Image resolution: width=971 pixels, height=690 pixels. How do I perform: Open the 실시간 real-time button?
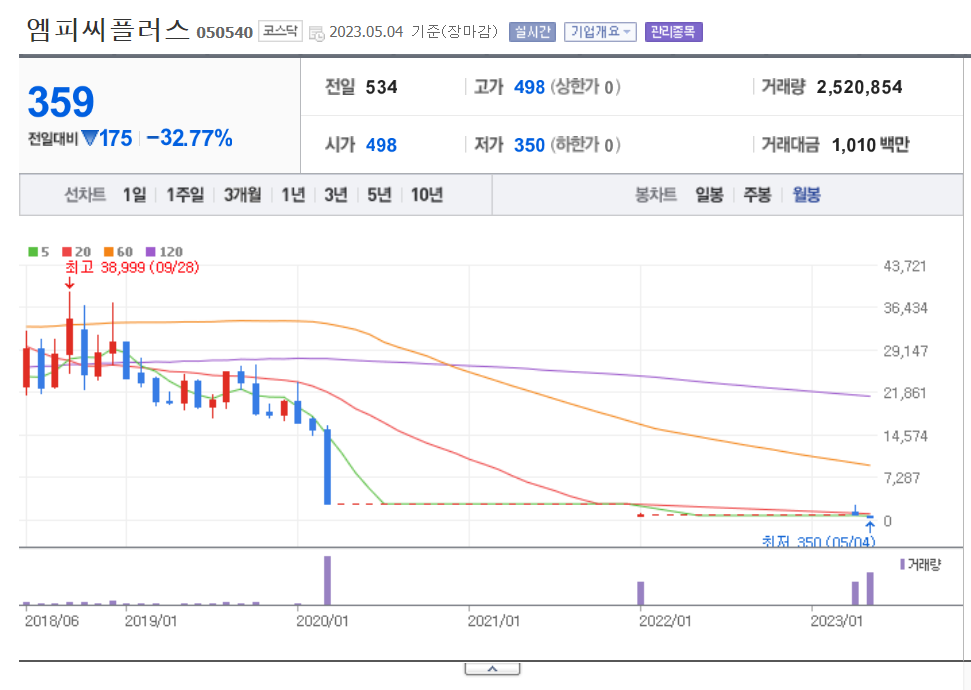[532, 32]
